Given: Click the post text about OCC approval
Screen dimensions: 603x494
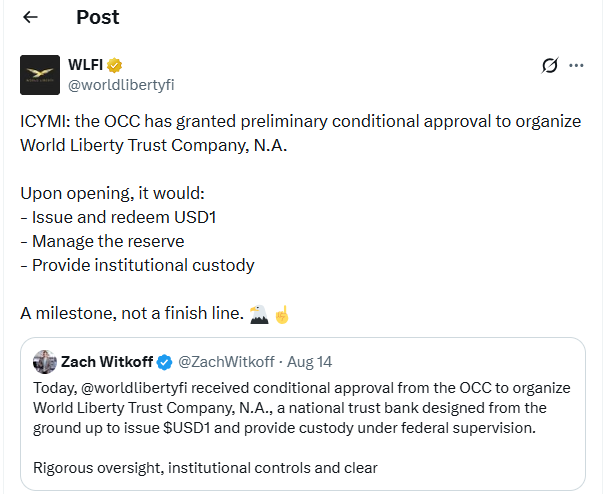Looking at the screenshot, I should tap(301, 133).
